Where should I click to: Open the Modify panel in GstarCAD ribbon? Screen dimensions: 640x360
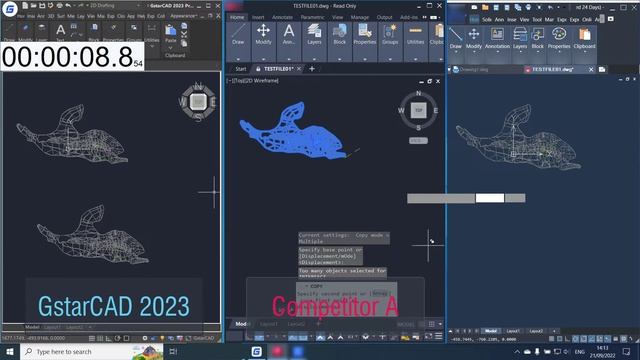pos(25,32)
